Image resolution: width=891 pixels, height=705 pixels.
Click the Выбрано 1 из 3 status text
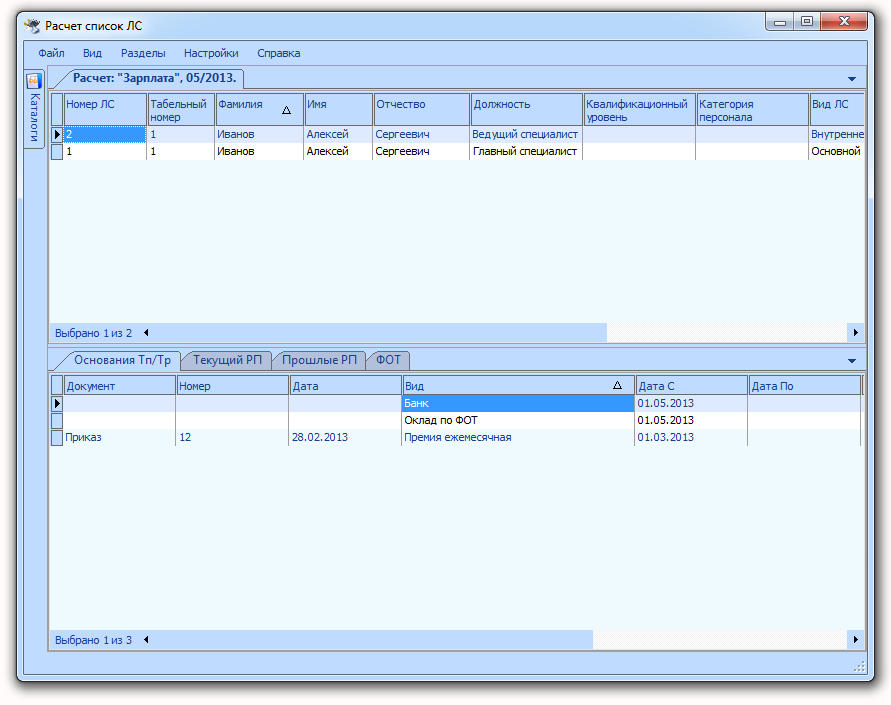coord(93,640)
